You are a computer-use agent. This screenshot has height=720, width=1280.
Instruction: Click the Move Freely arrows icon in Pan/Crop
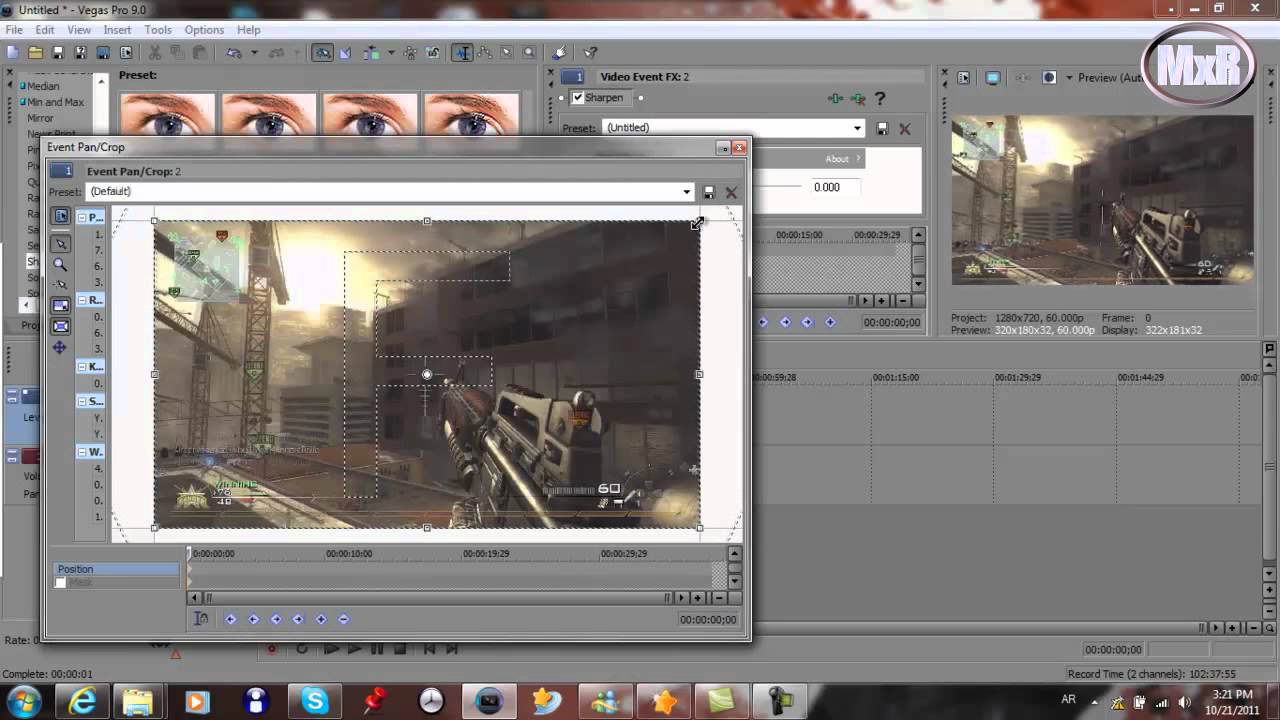[60, 347]
